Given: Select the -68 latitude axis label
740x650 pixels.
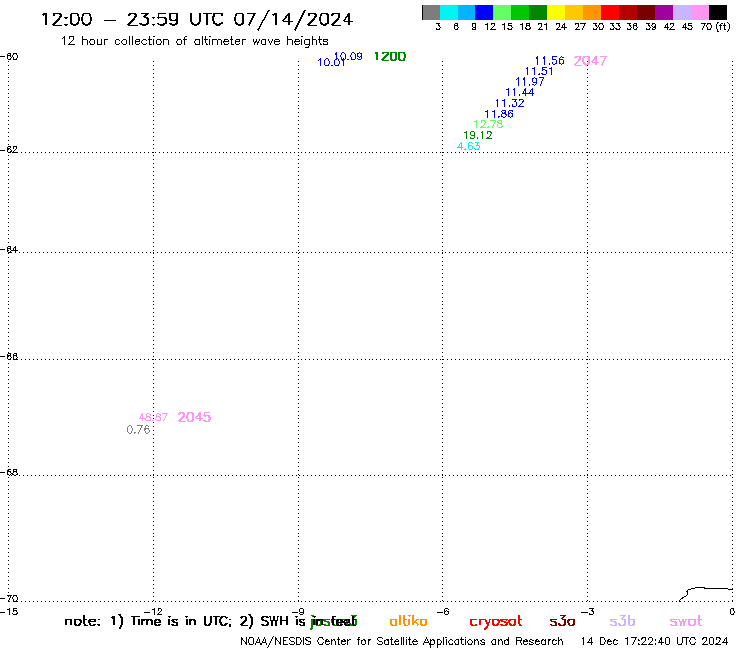Looking at the screenshot, I should 9,473.
